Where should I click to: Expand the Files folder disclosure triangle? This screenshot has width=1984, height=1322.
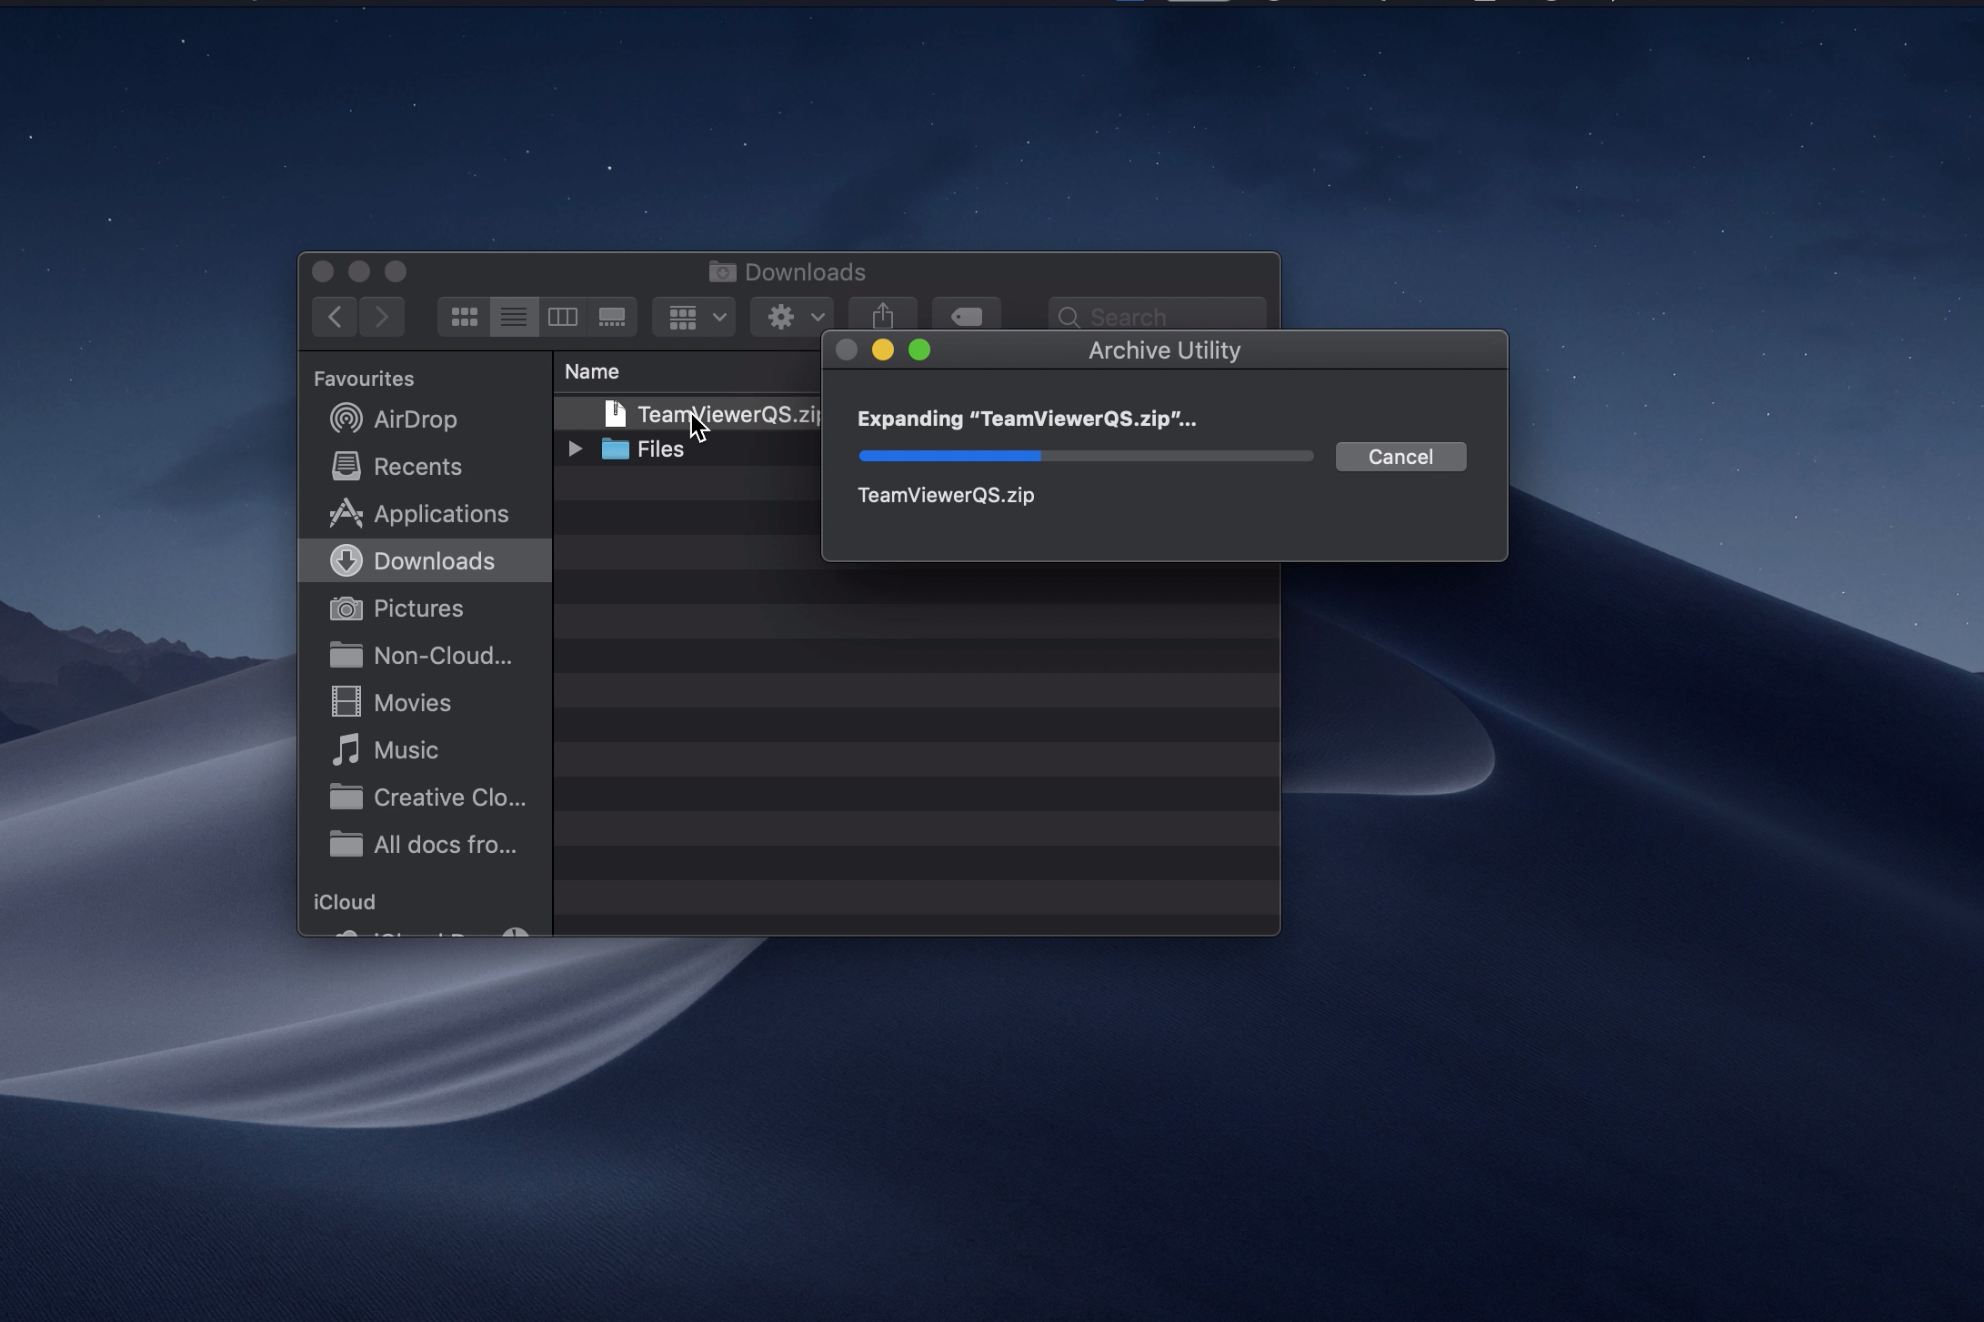click(575, 449)
